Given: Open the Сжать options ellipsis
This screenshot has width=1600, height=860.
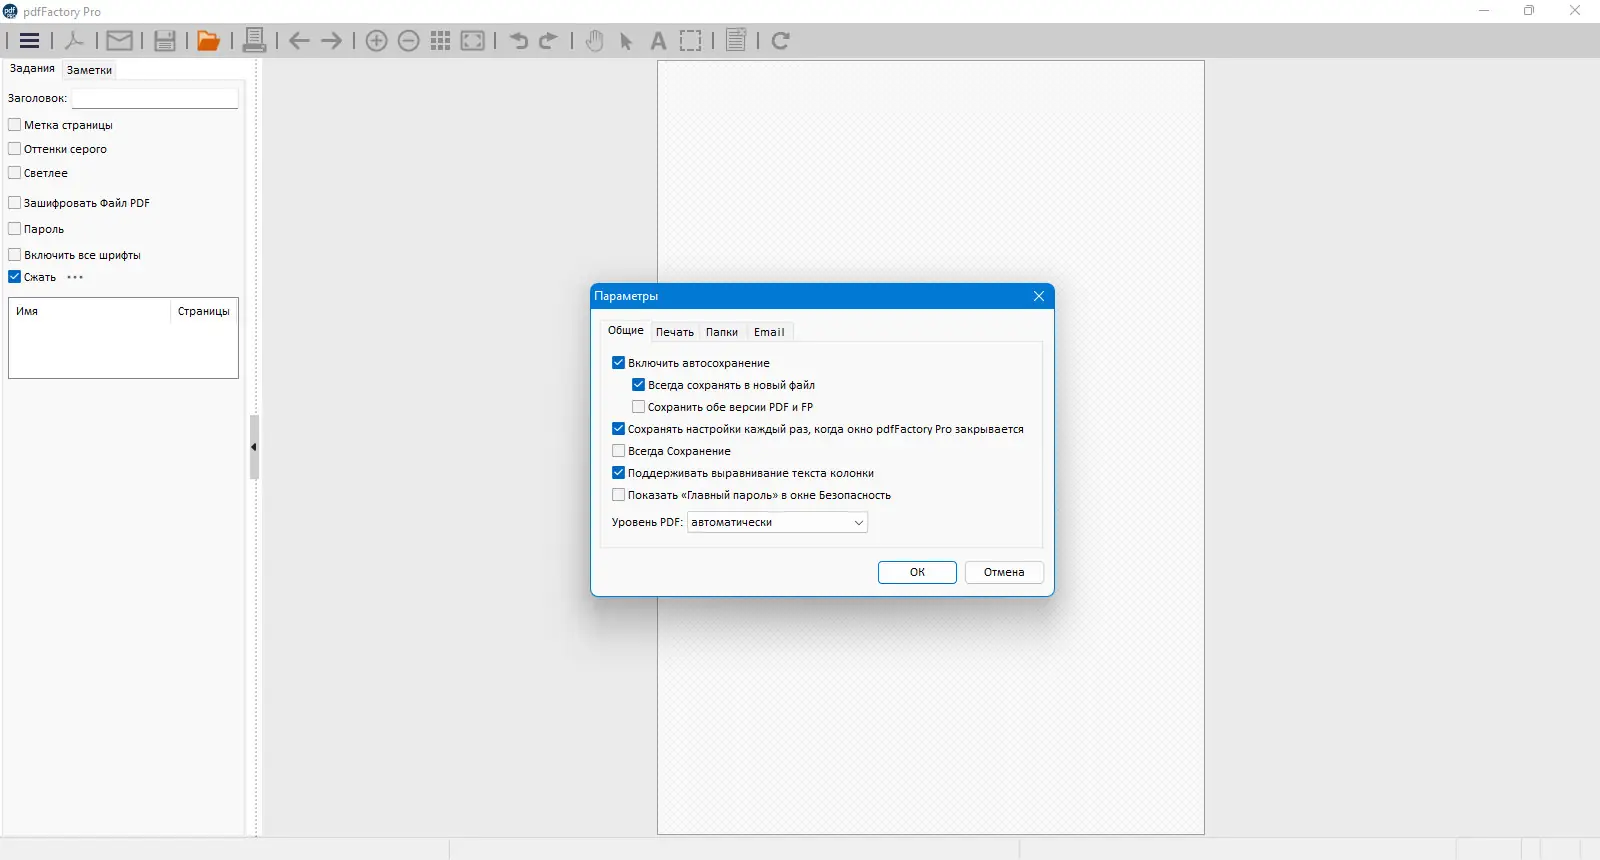Looking at the screenshot, I should tap(75, 277).
